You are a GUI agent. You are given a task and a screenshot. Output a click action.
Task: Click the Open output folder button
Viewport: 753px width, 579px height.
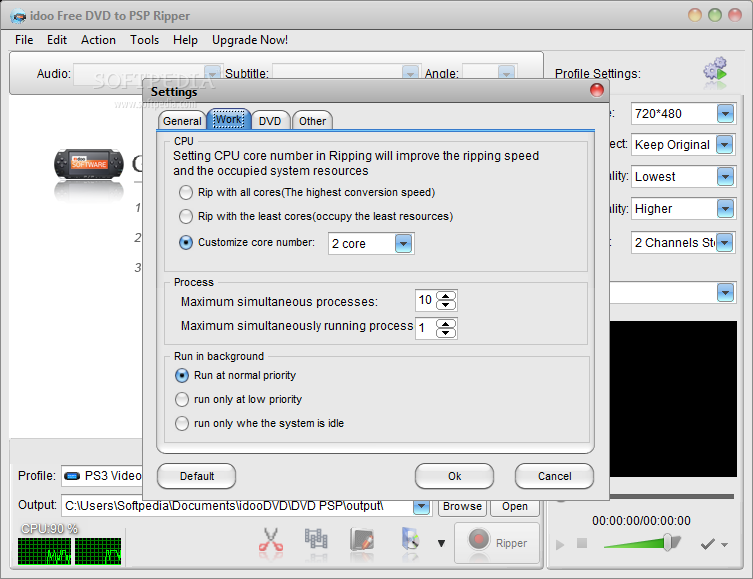point(514,507)
